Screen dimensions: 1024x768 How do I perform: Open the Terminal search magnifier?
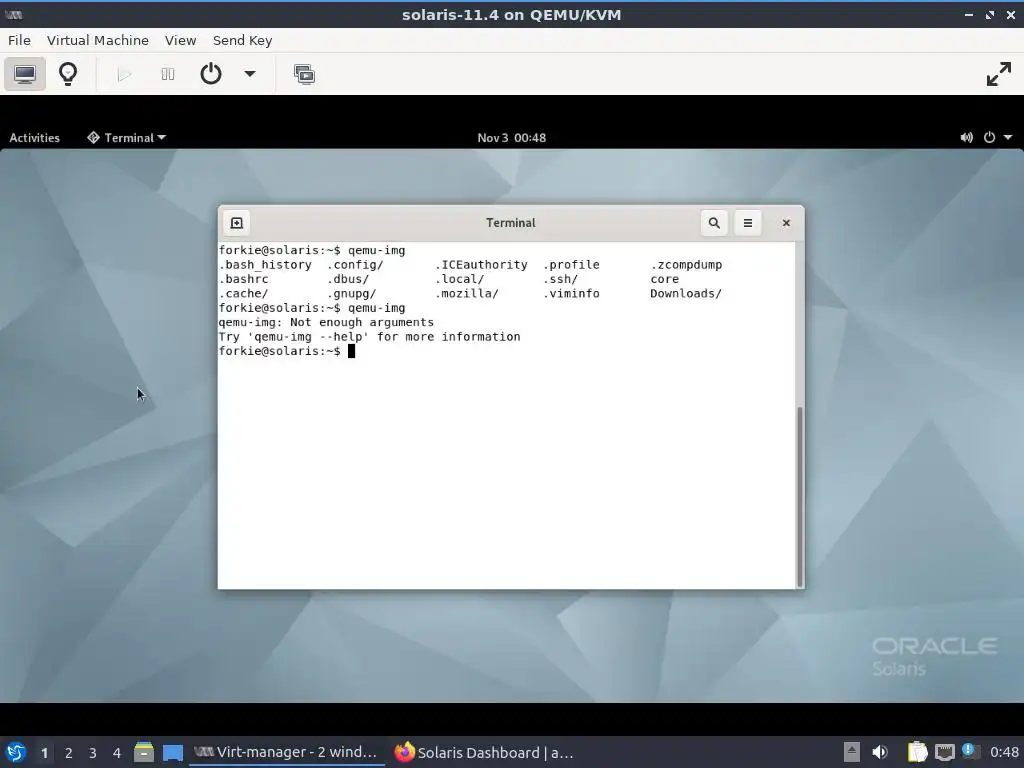(x=714, y=223)
